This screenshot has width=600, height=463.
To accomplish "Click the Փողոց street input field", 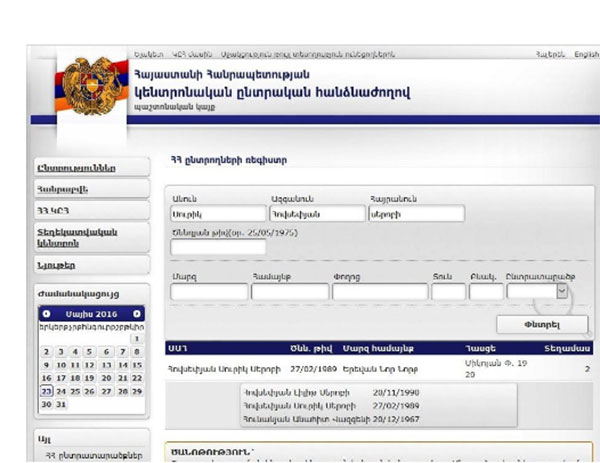I will click(x=379, y=292).
